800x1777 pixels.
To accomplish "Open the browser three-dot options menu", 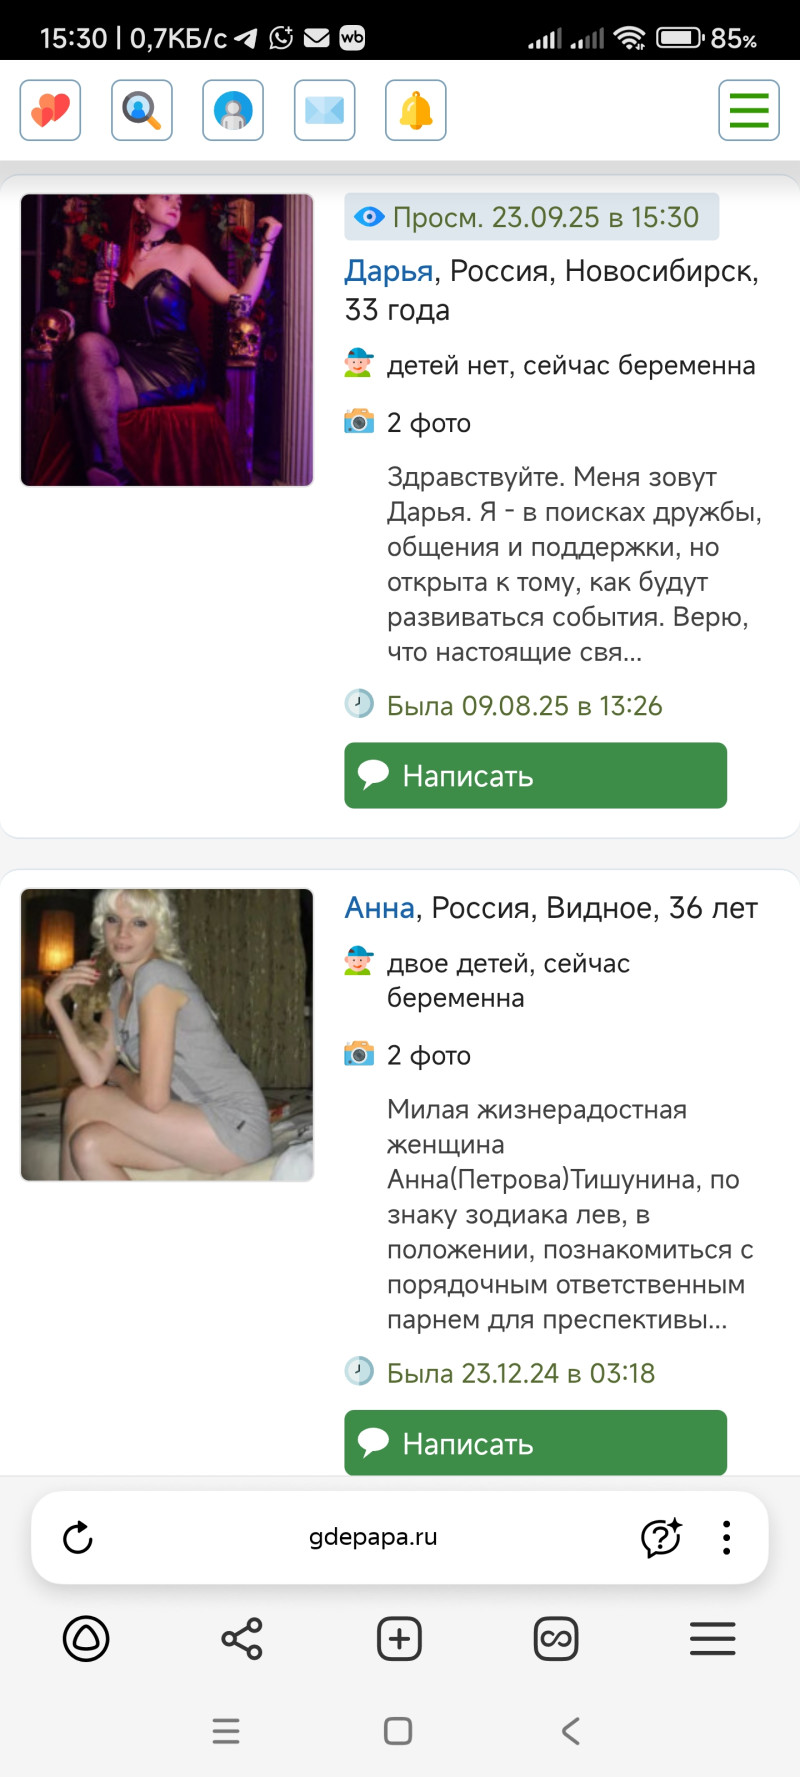I will pos(727,1538).
